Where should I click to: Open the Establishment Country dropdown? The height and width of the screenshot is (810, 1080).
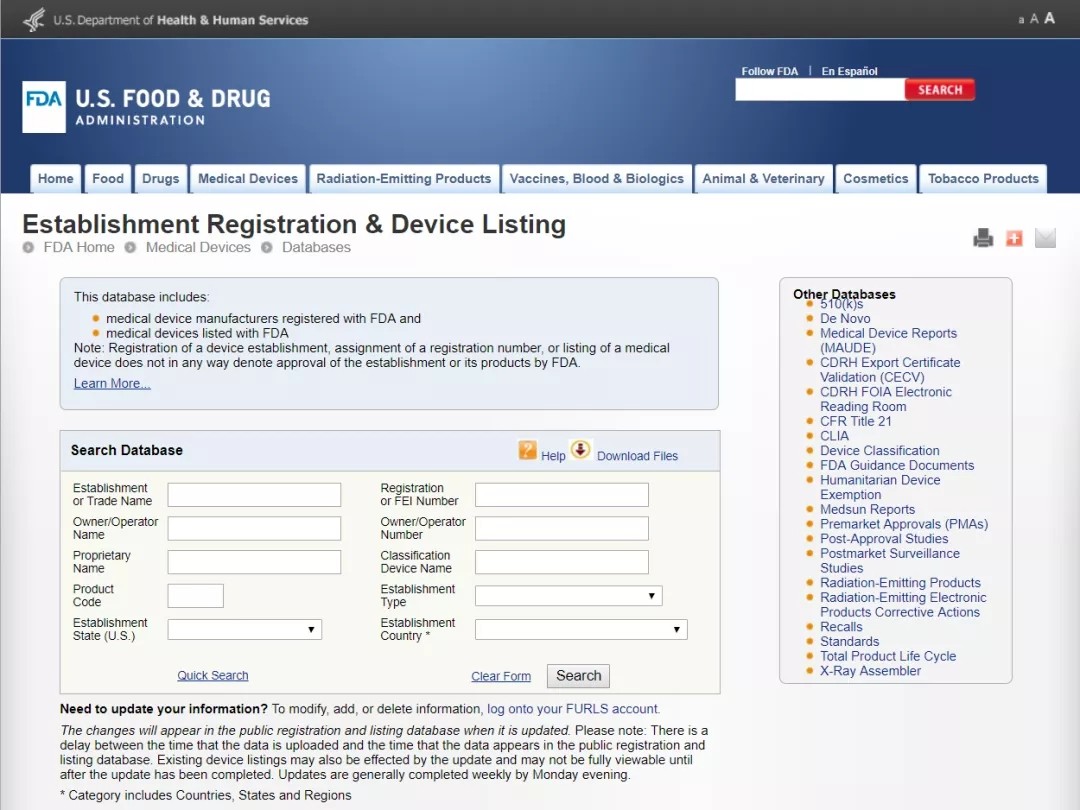[581, 630]
